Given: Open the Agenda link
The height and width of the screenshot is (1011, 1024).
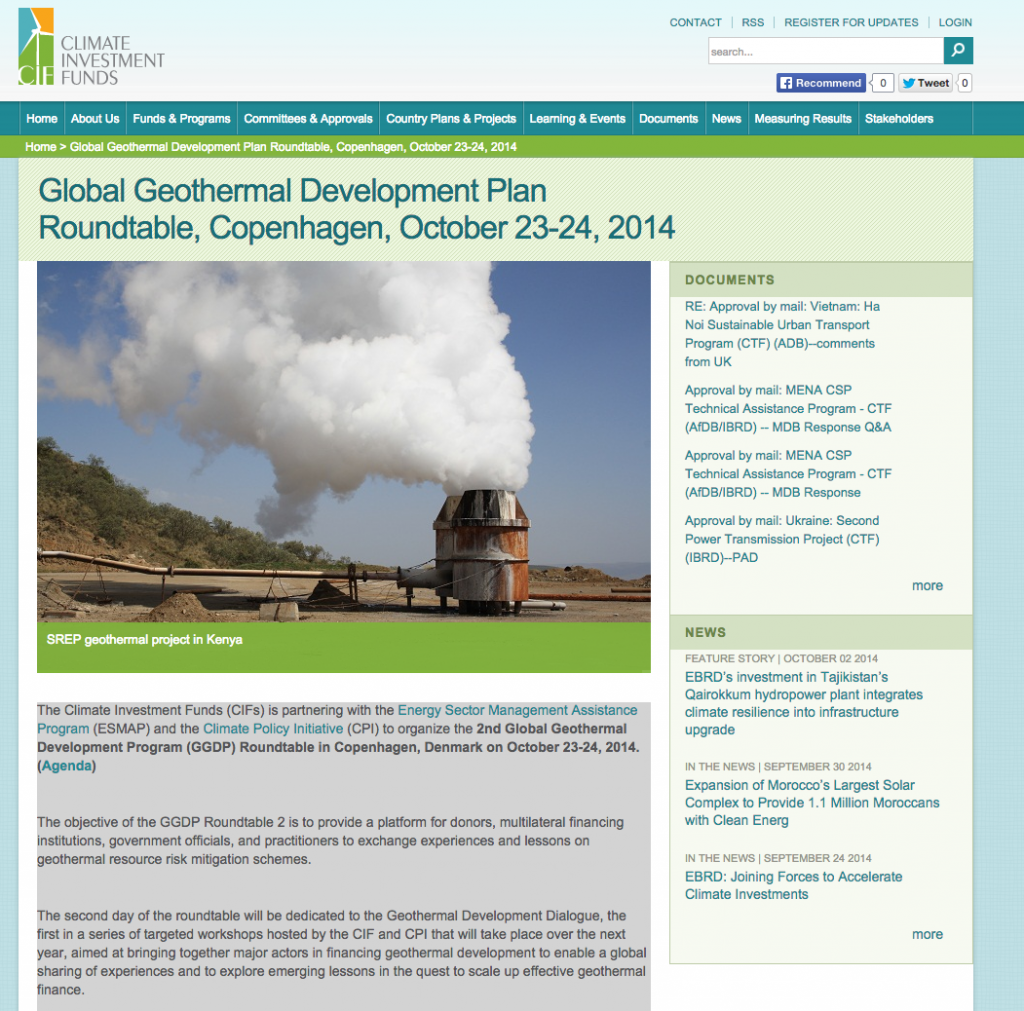Looking at the screenshot, I should [67, 766].
